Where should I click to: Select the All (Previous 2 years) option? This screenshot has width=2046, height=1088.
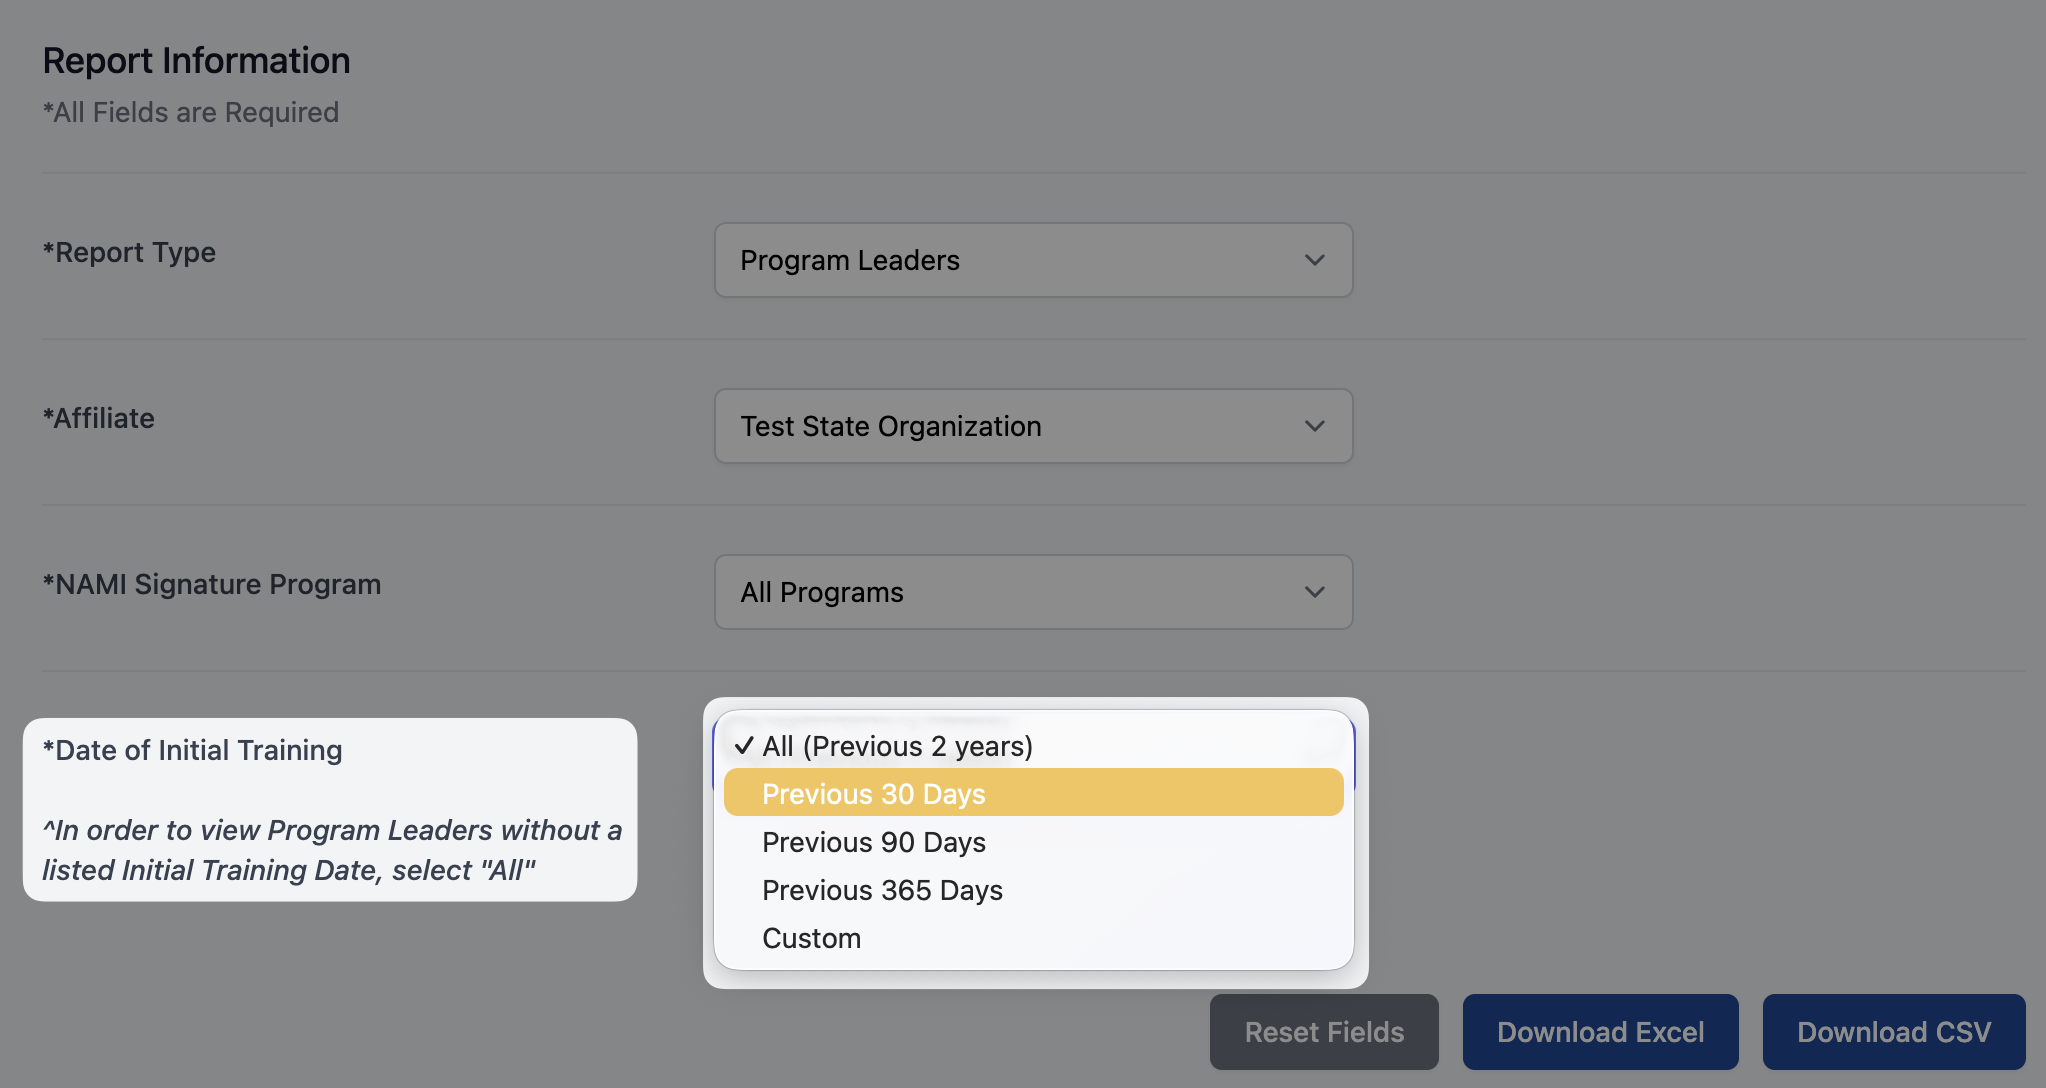897,746
